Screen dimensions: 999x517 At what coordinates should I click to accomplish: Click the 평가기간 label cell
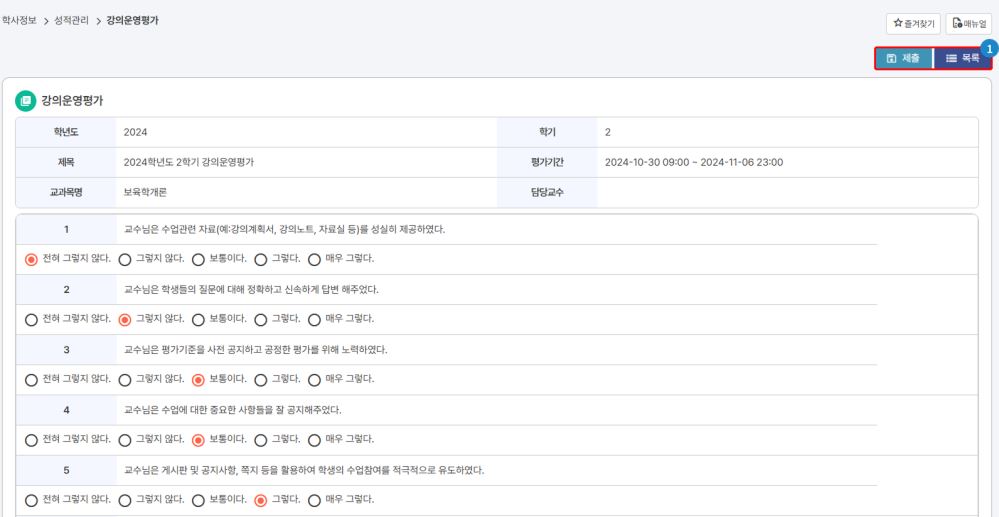(x=547, y=163)
